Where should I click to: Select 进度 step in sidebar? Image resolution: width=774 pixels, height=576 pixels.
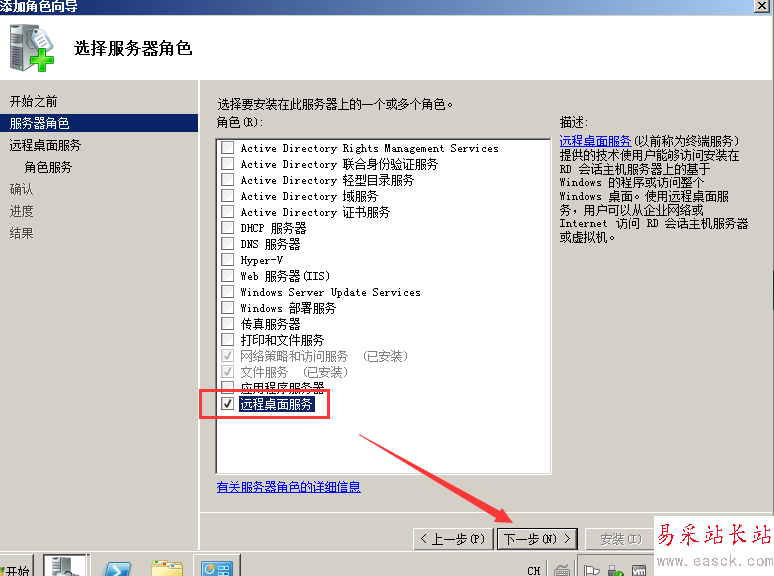(21, 211)
